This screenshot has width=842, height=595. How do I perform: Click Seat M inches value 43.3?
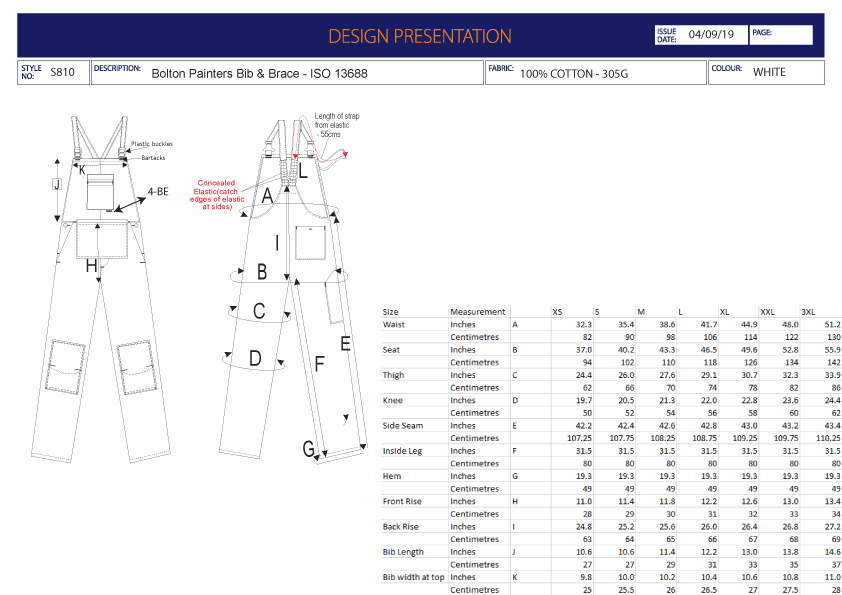[x=667, y=350]
